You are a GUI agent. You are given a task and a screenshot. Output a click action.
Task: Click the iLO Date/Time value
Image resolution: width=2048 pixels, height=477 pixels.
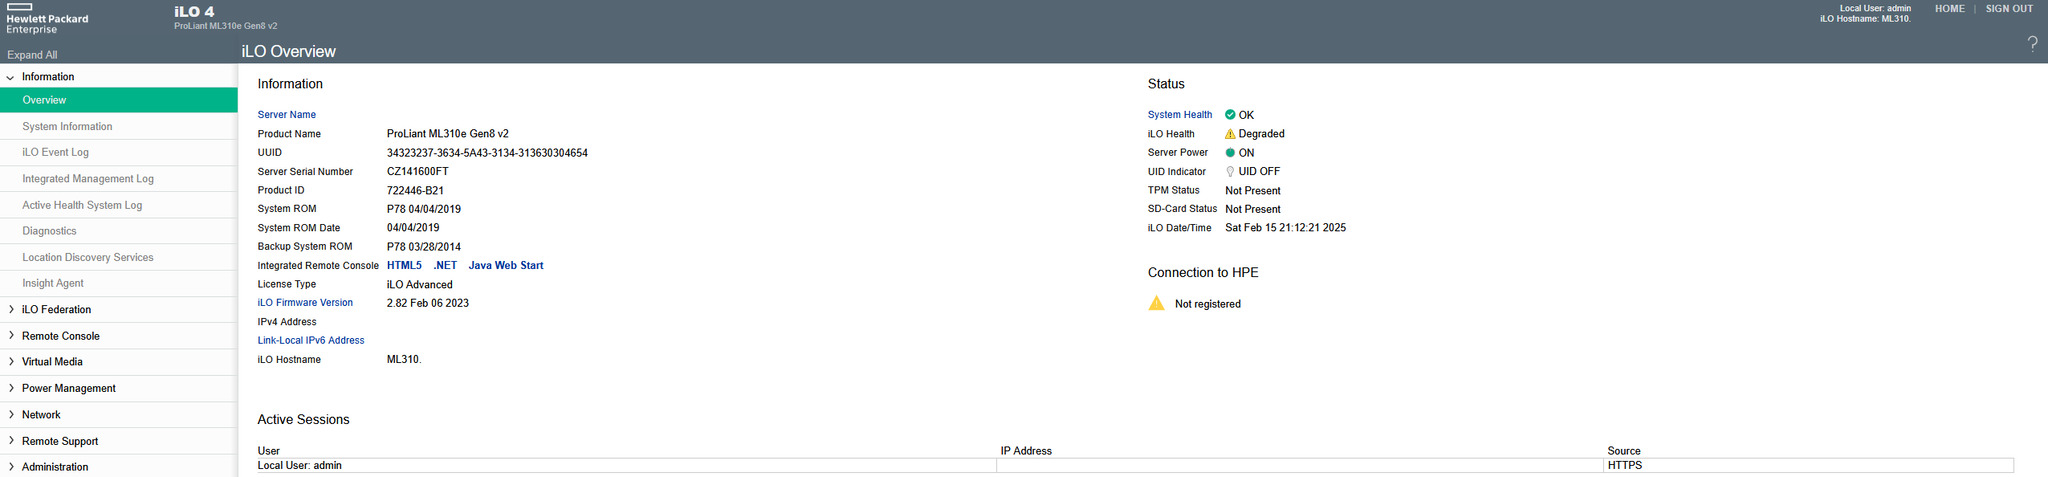click(x=1285, y=228)
